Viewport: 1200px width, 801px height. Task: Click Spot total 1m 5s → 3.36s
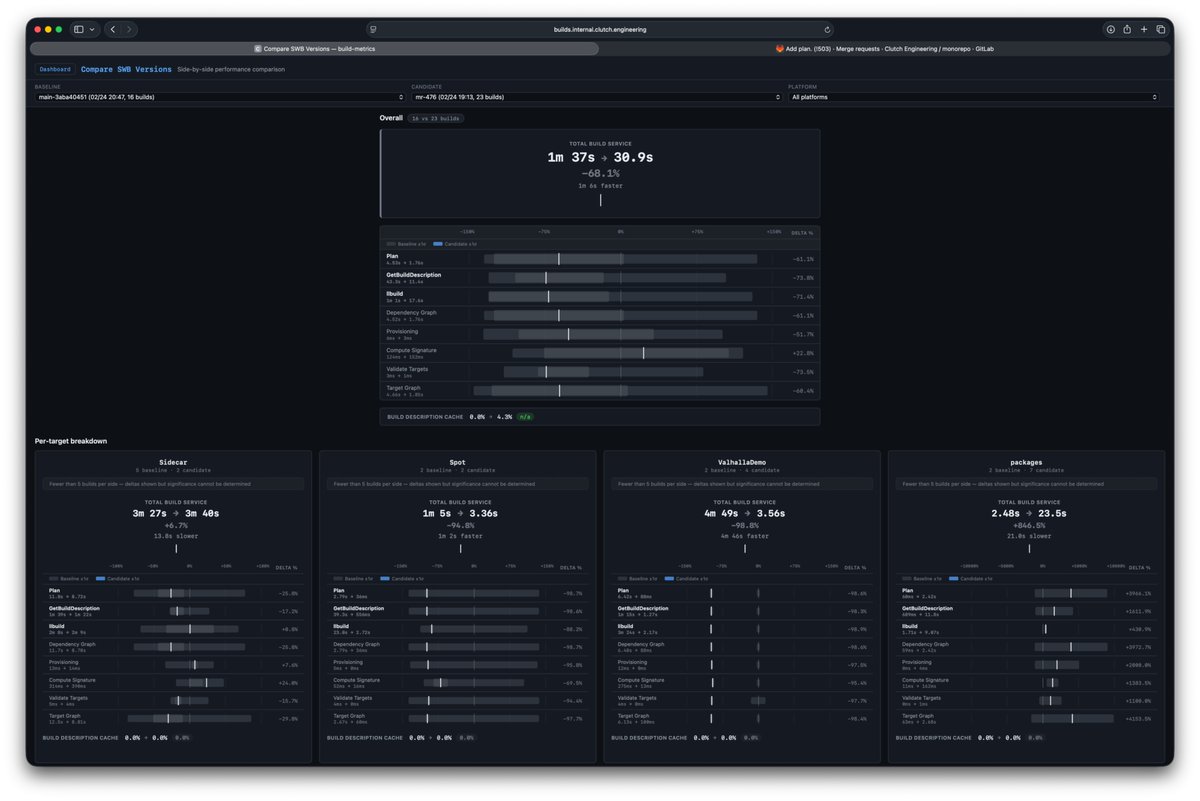click(460, 513)
